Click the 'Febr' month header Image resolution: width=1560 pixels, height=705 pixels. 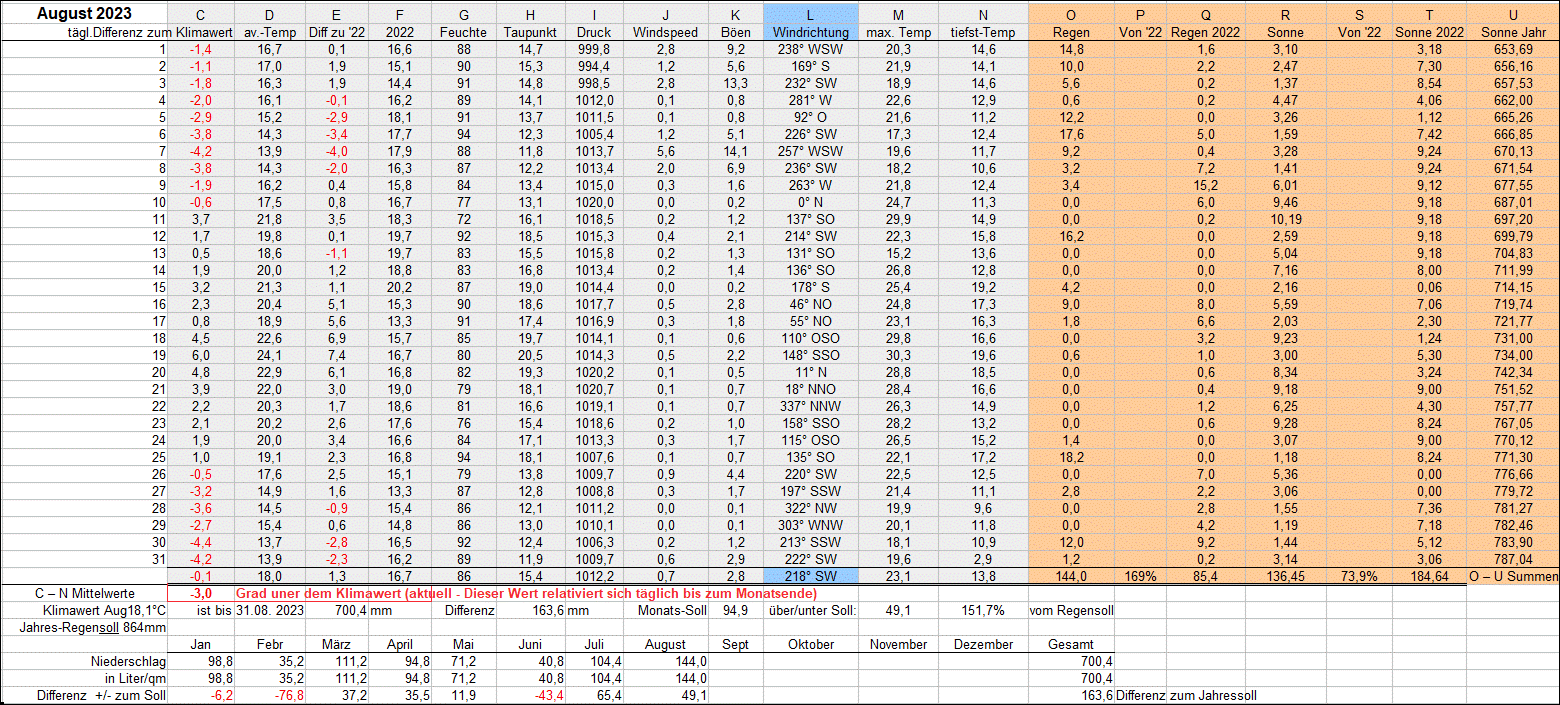tap(269, 644)
